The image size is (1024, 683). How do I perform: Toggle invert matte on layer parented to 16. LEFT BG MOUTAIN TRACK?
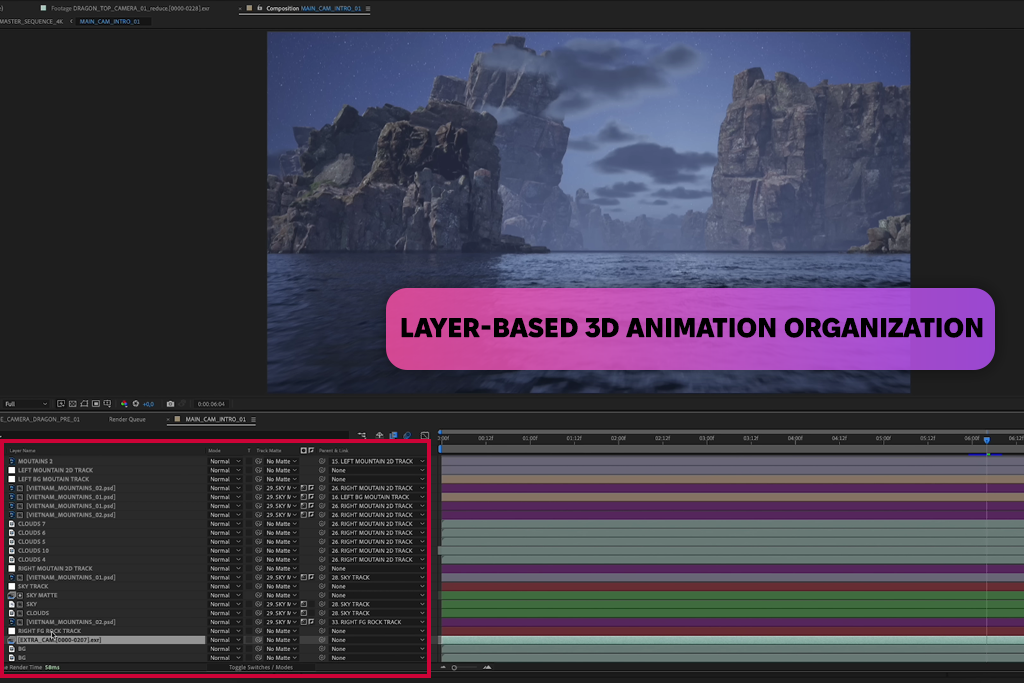click(311, 497)
